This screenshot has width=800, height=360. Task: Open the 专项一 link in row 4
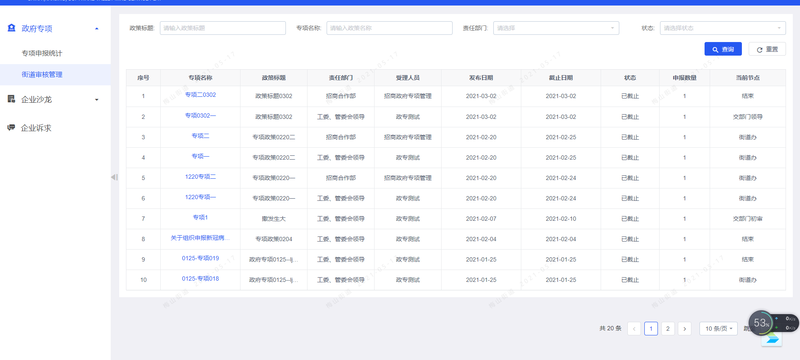click(201, 156)
